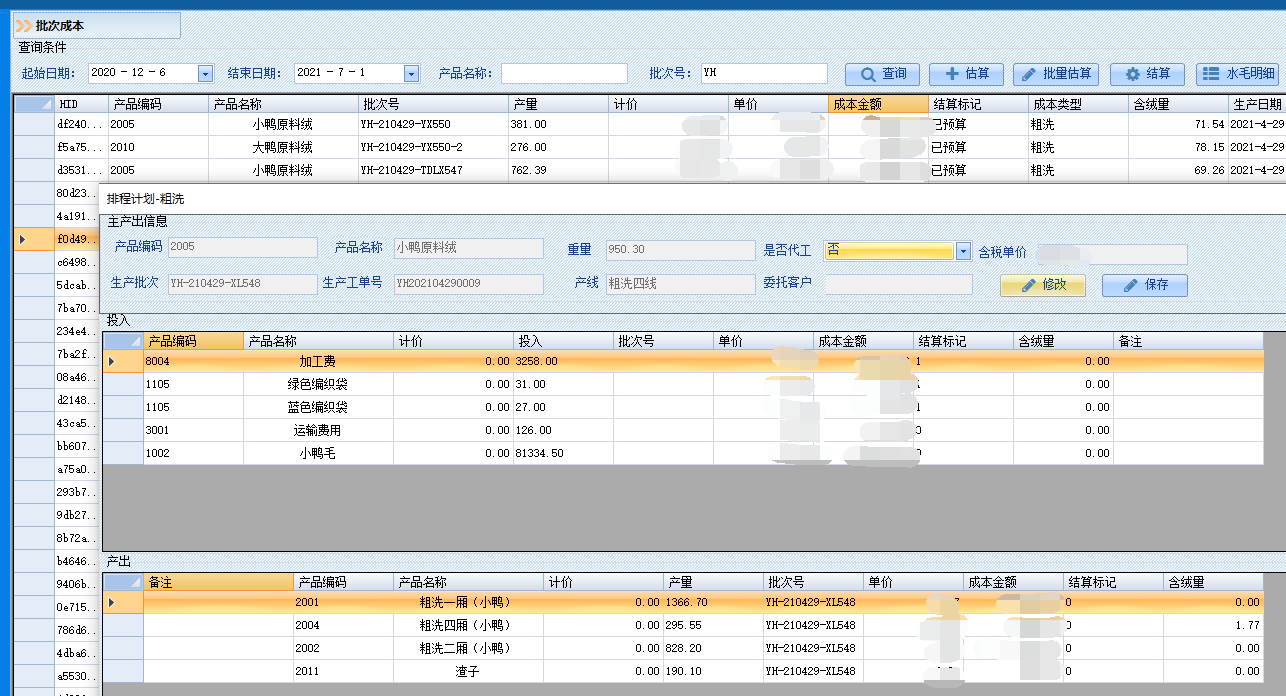Click the 保存 save button
Image resolution: width=1286 pixels, height=696 pixels.
click(x=1144, y=285)
